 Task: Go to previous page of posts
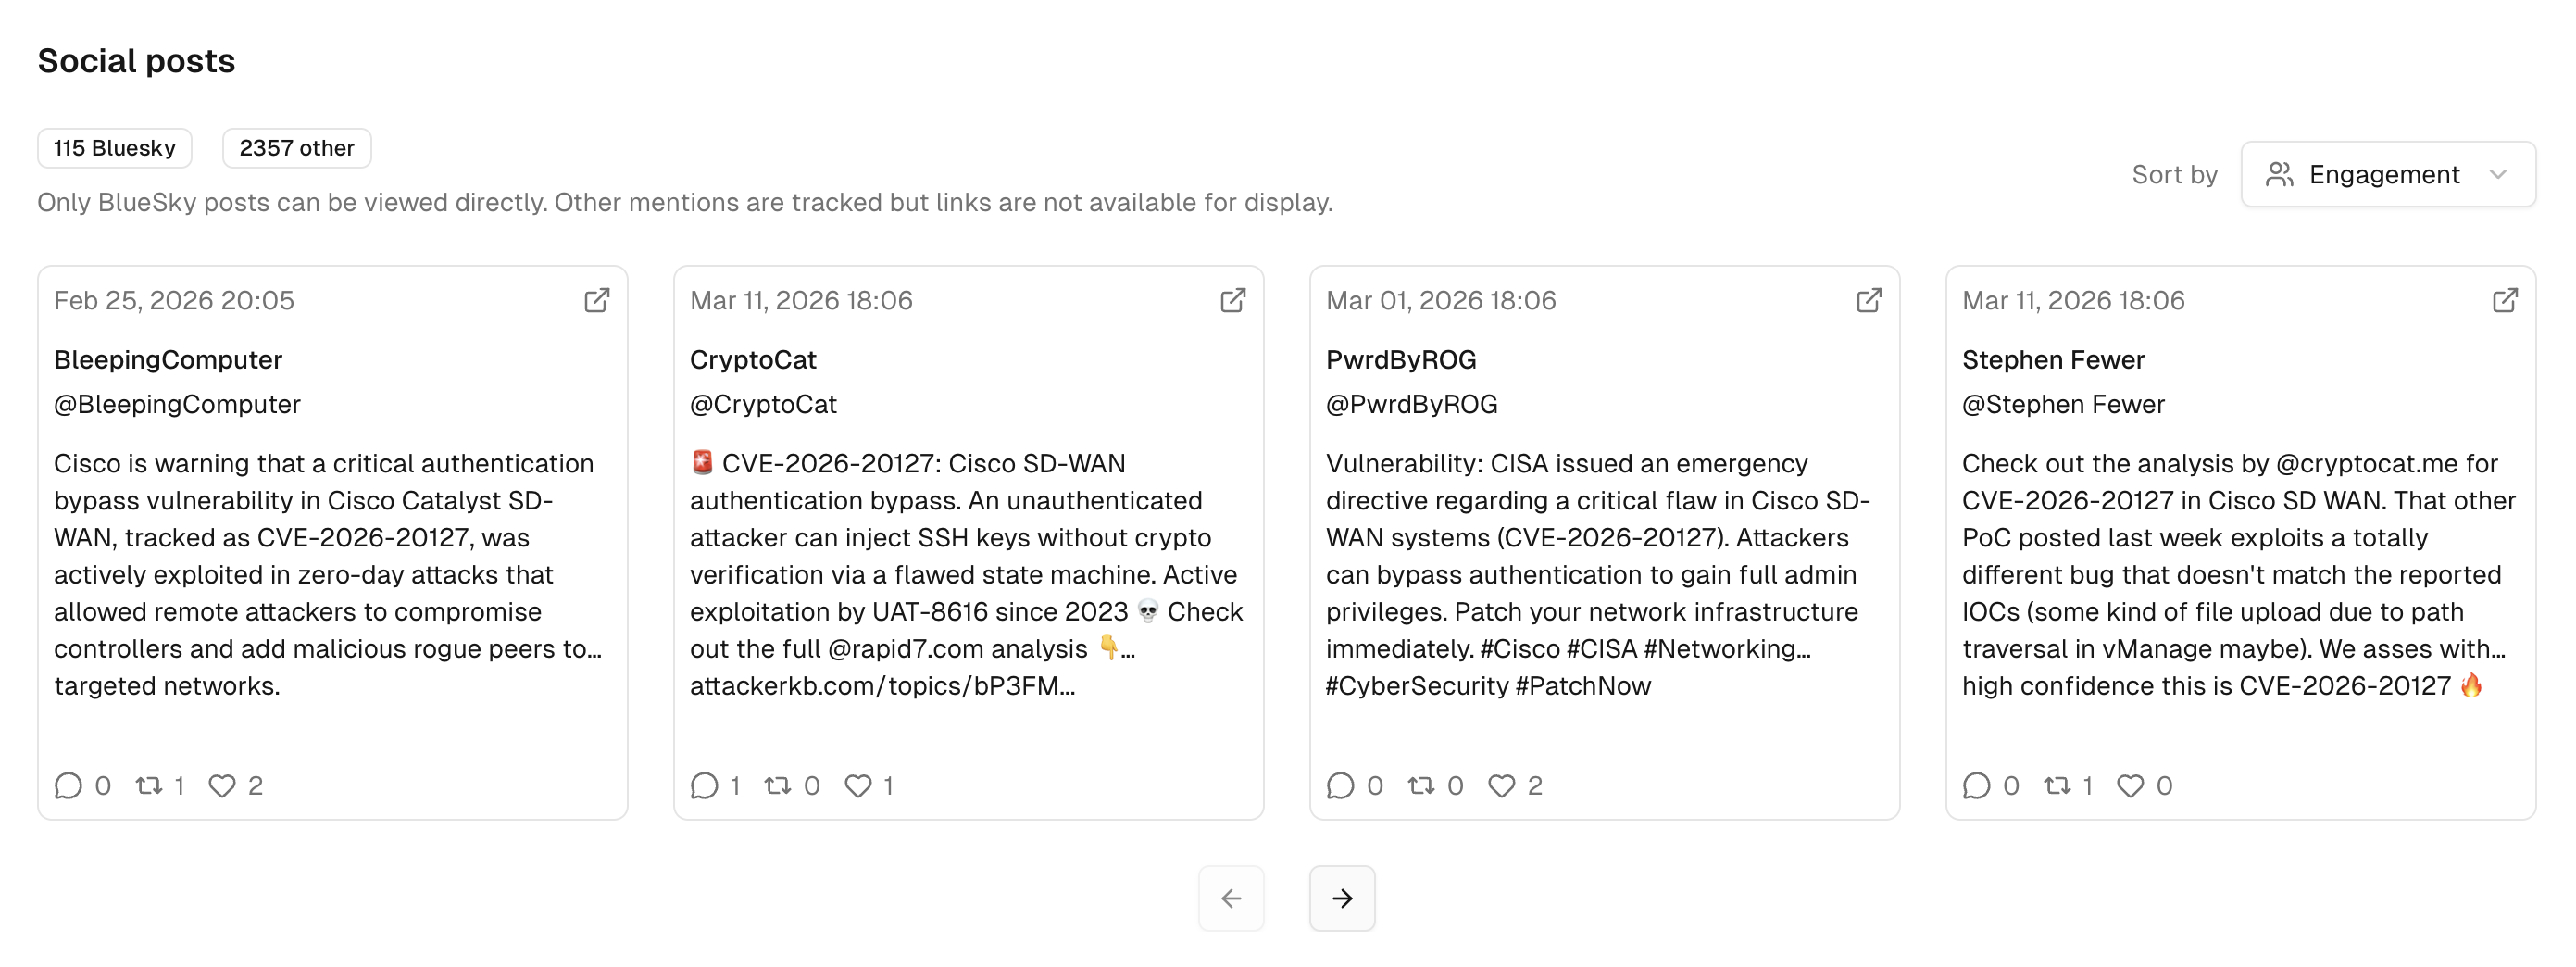[1231, 898]
